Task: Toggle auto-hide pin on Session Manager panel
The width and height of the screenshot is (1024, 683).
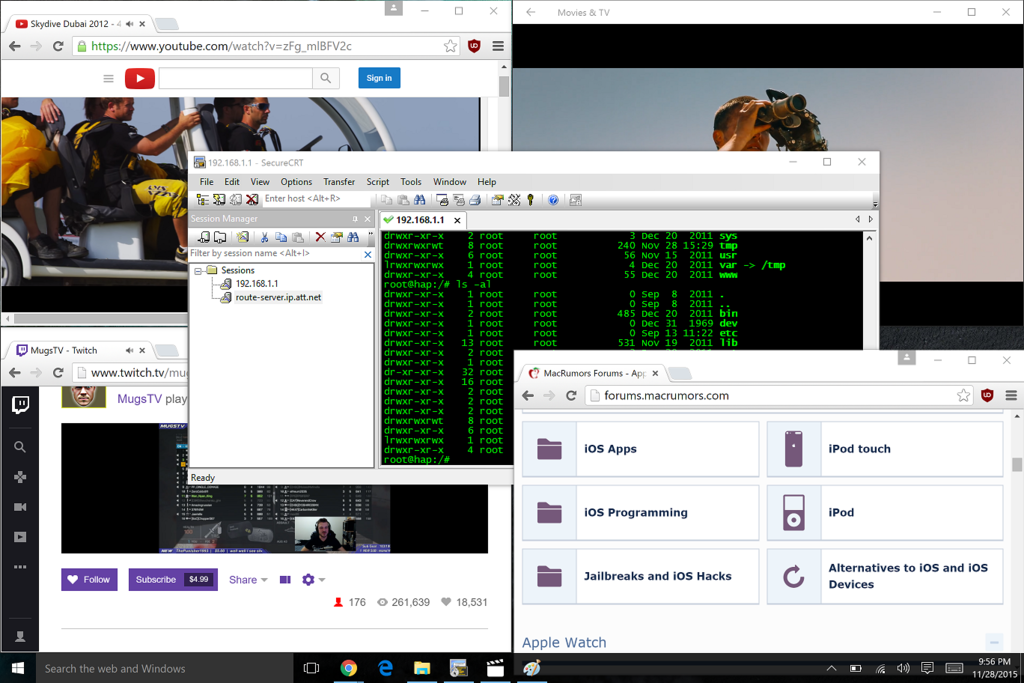Action: 355,219
